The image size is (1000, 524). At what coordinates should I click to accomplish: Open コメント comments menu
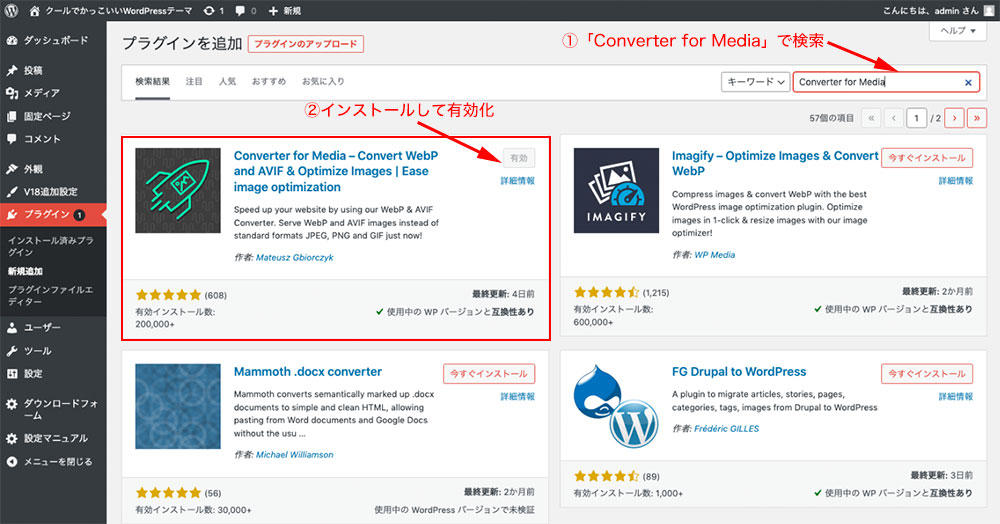53,139
